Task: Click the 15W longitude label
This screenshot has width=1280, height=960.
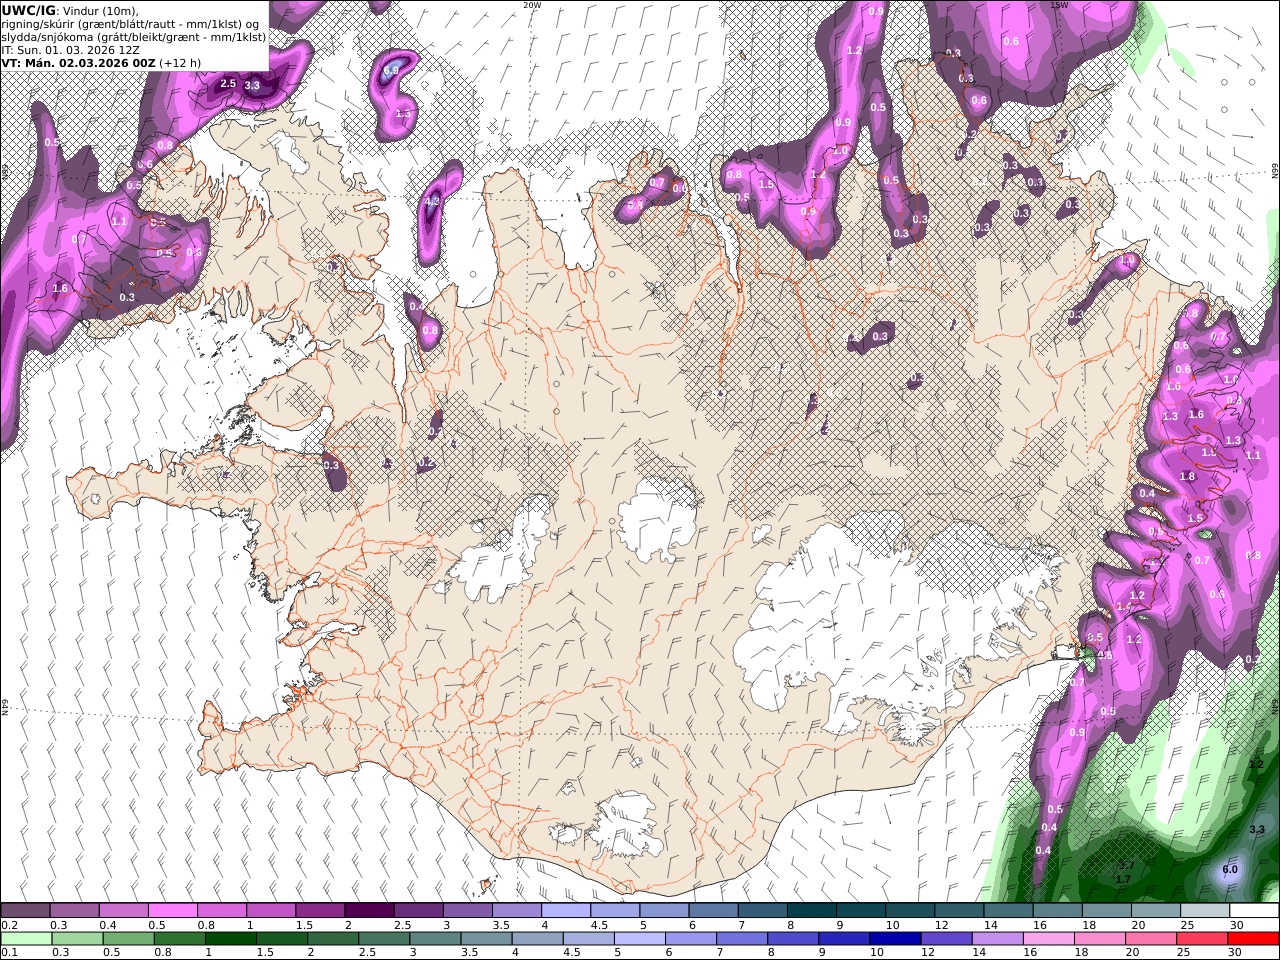Action: pos(1059,5)
